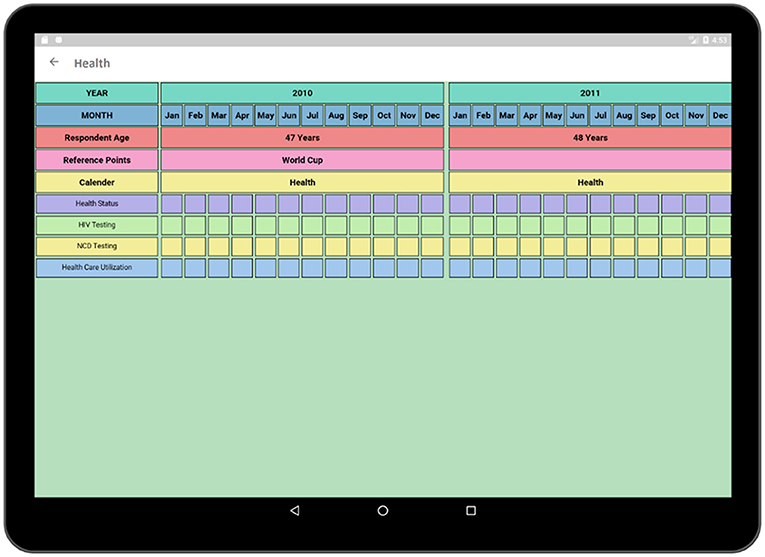Select Jan month in 2010

172,116
